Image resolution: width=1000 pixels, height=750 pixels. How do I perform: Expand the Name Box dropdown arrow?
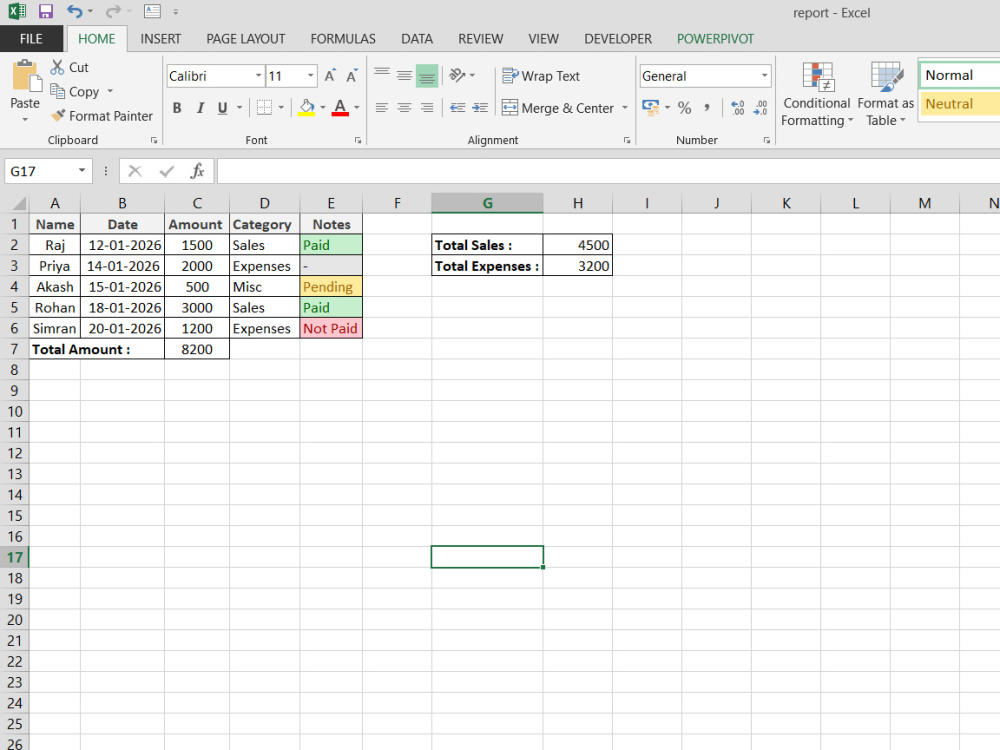tap(82, 170)
